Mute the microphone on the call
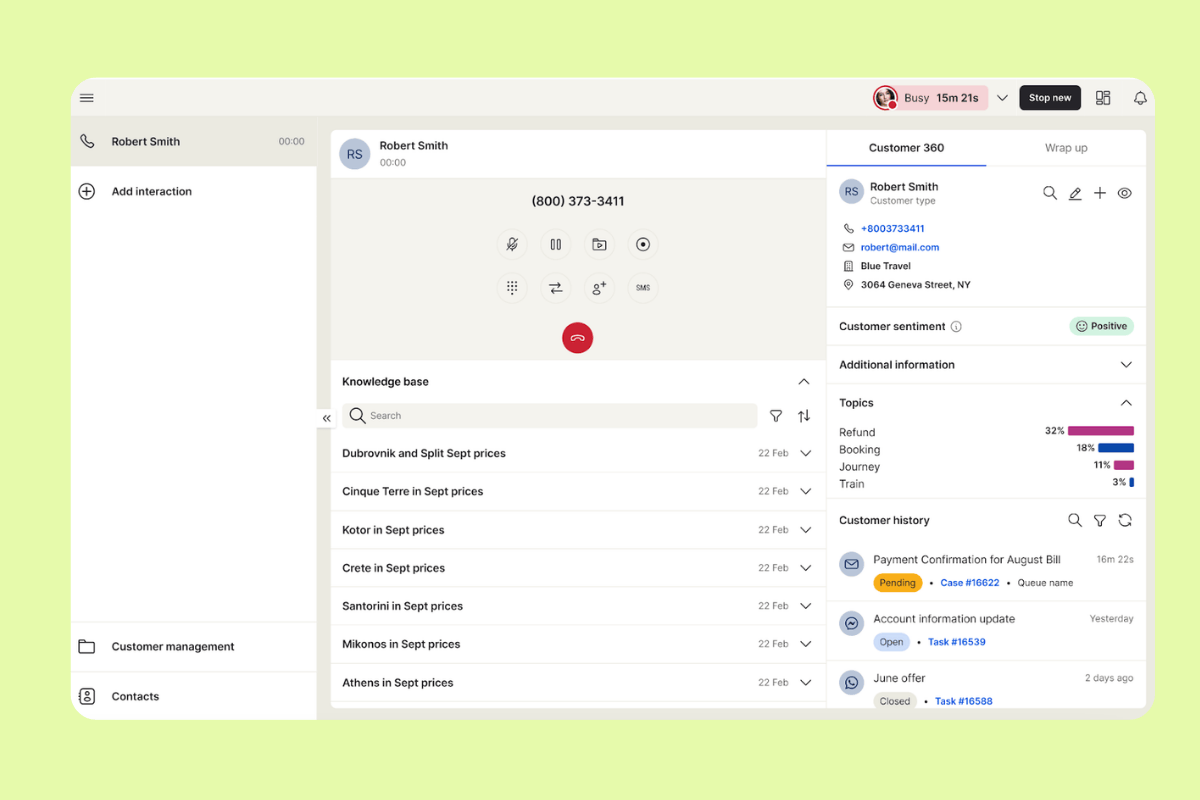1200x800 pixels. point(512,244)
